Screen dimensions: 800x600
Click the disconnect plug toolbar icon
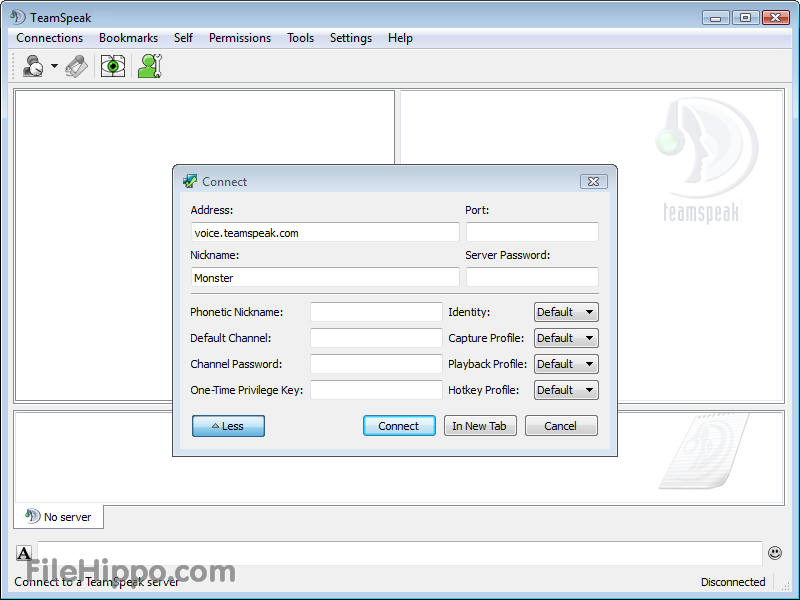click(x=77, y=66)
